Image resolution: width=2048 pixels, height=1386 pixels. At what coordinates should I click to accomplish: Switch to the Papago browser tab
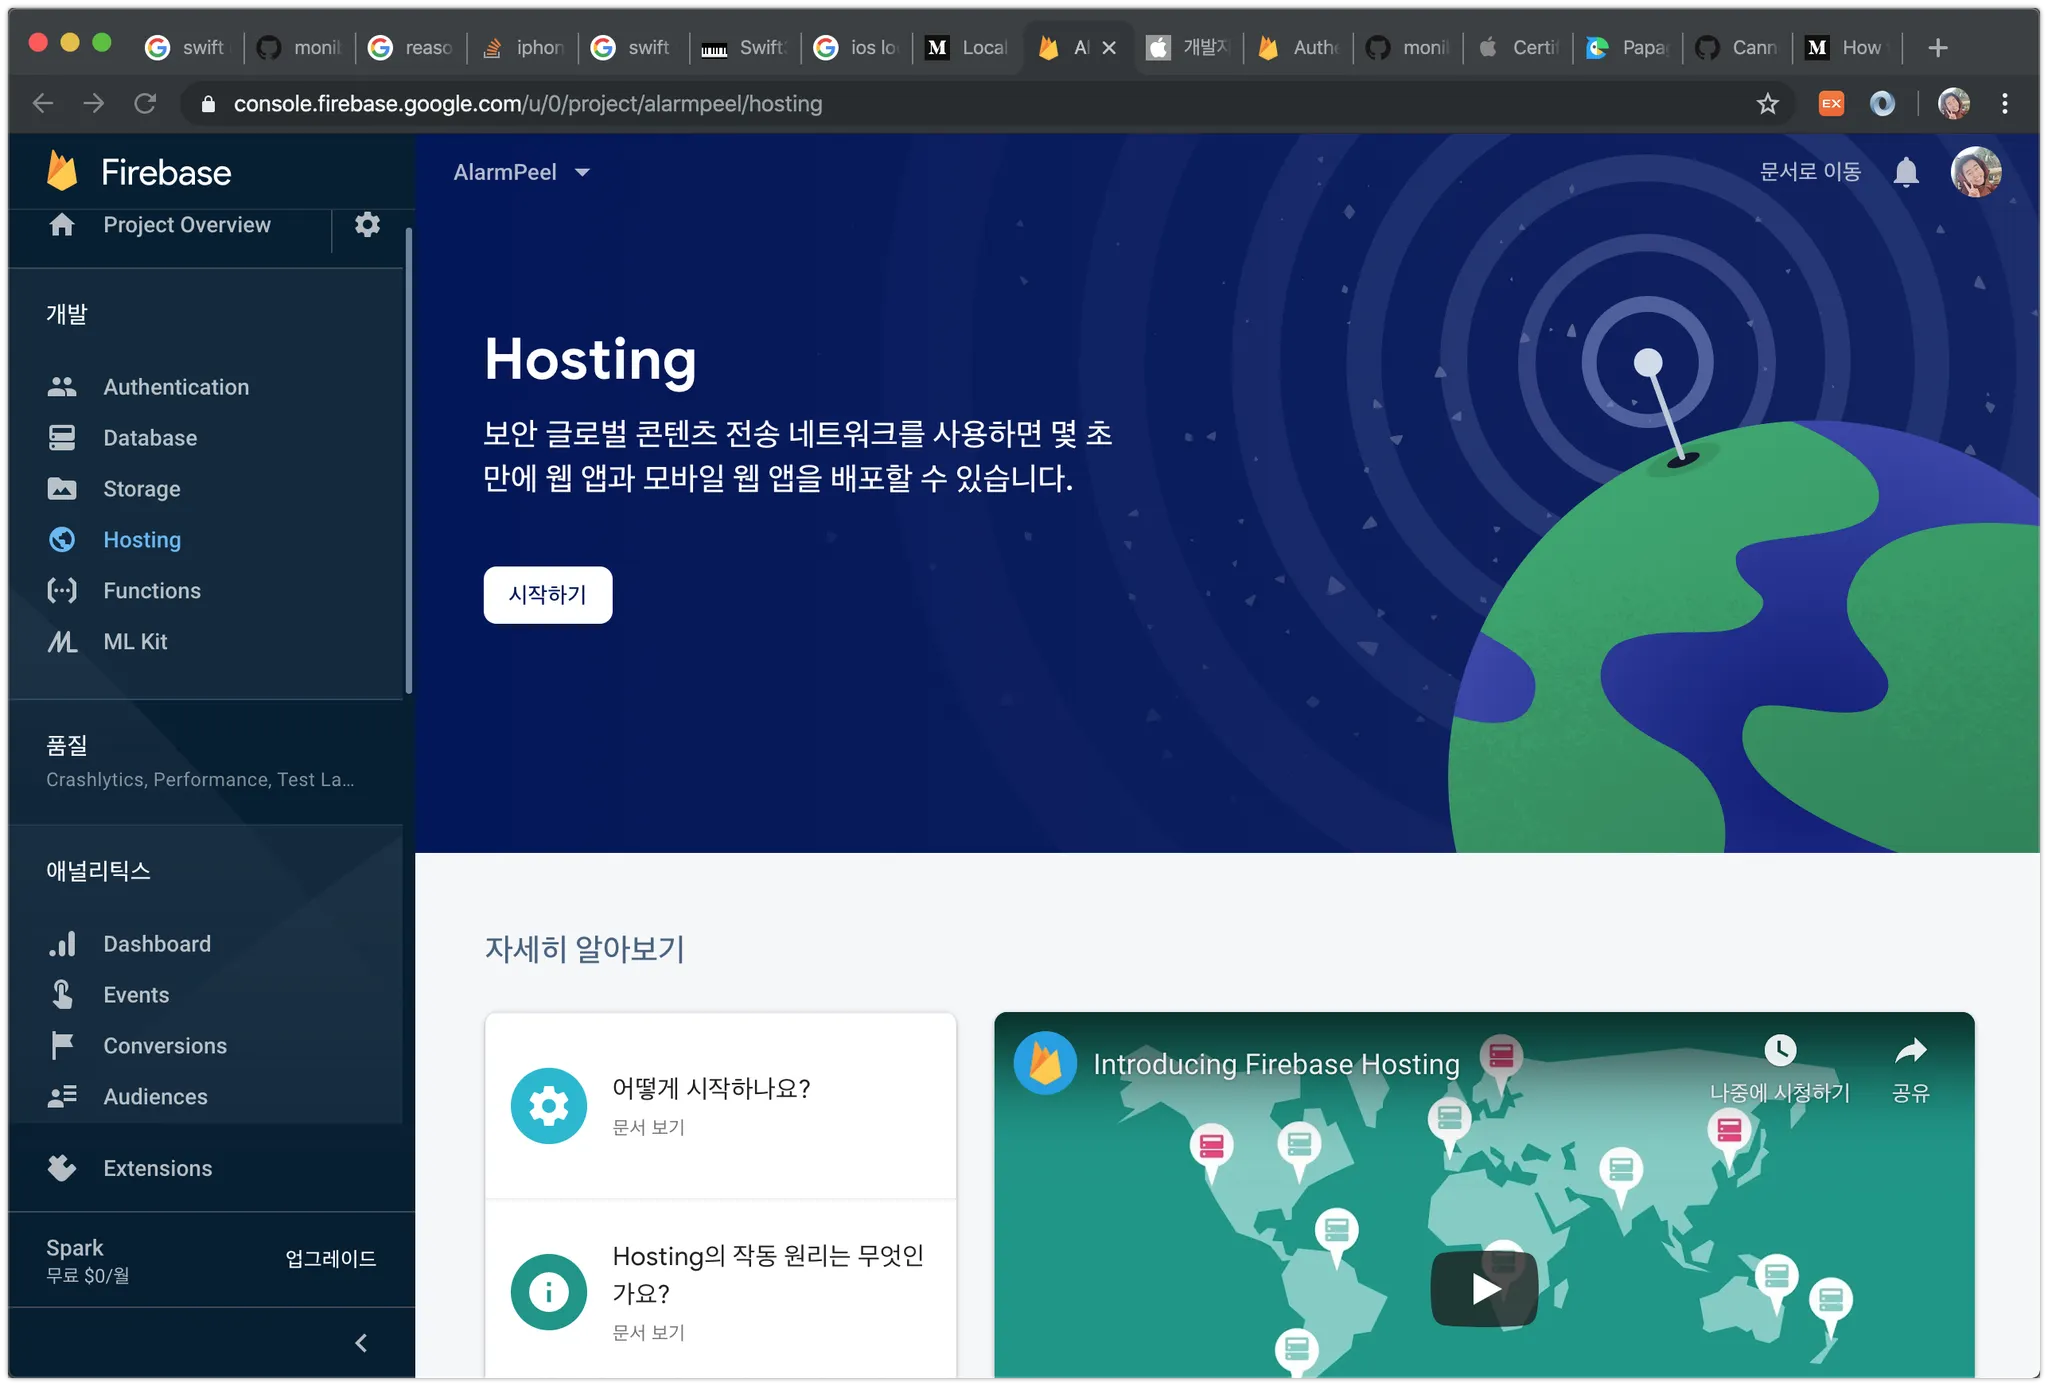1630,47
